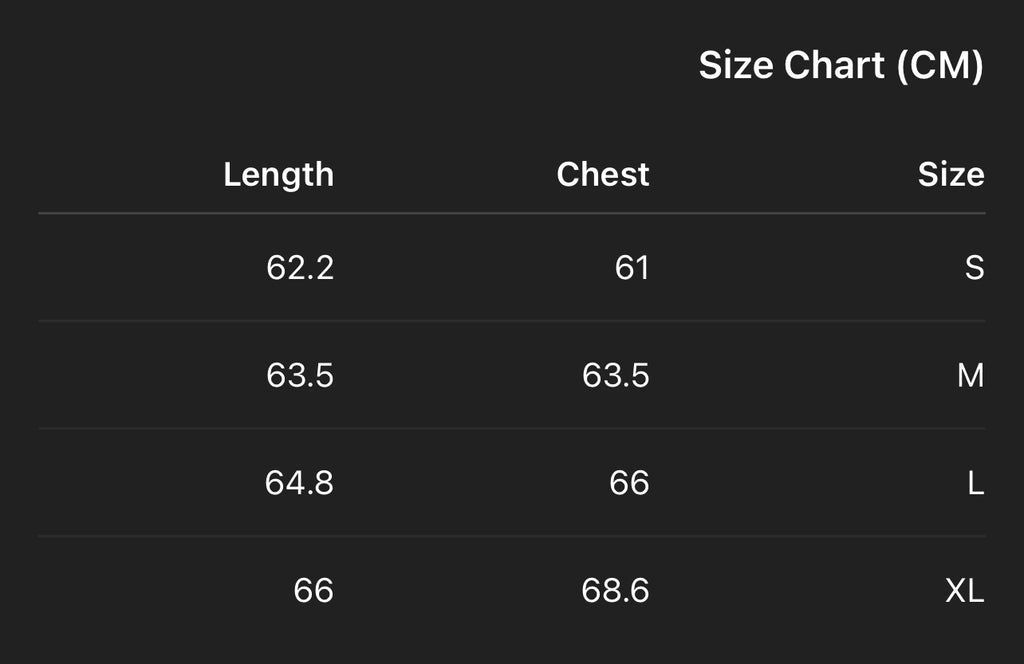
Task: Click the 62.2 length value
Action: (x=300, y=268)
